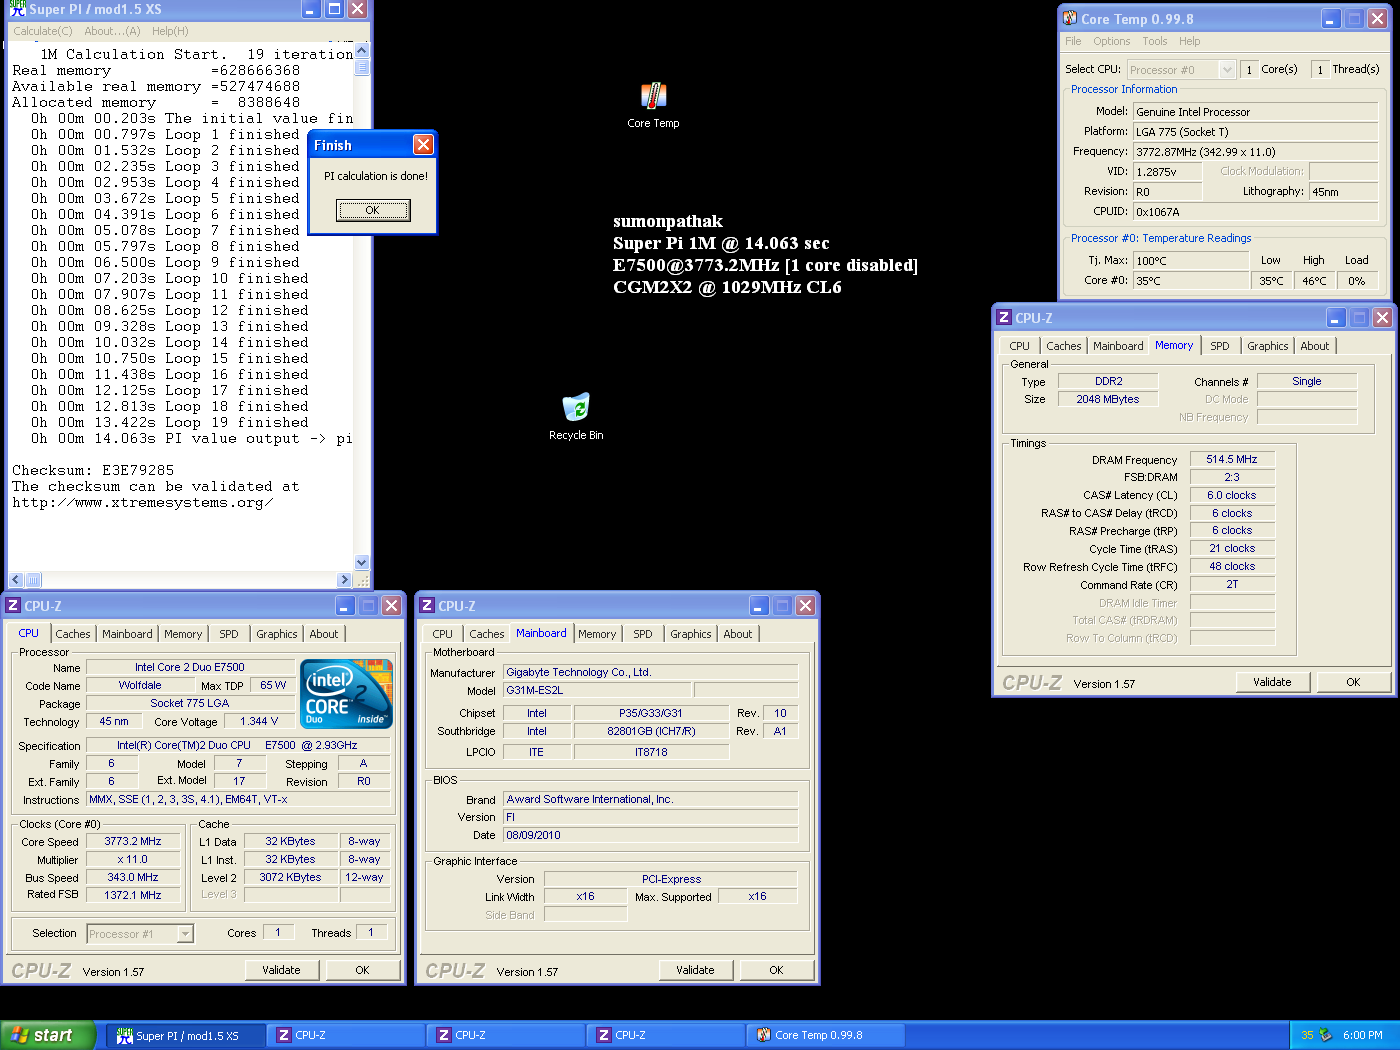The height and width of the screenshot is (1050, 1400).
Task: Click the Super PI title bar icon
Action: click(x=17, y=9)
